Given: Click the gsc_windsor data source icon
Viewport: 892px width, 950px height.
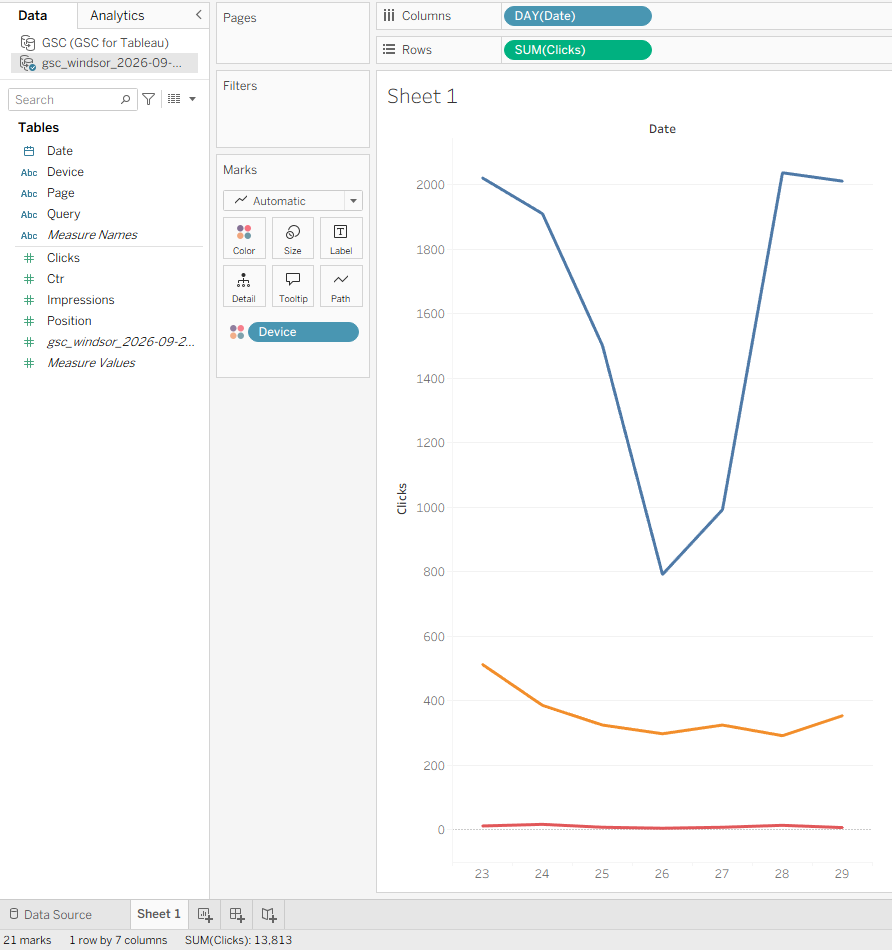Looking at the screenshot, I should [x=28, y=63].
